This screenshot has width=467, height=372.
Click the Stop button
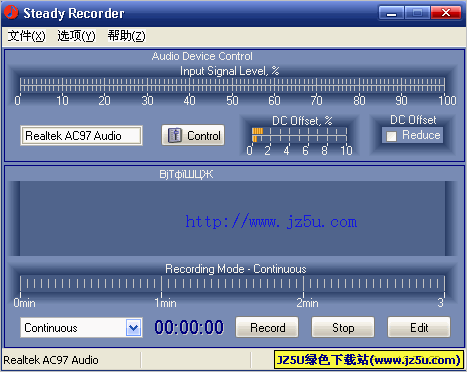pos(343,327)
